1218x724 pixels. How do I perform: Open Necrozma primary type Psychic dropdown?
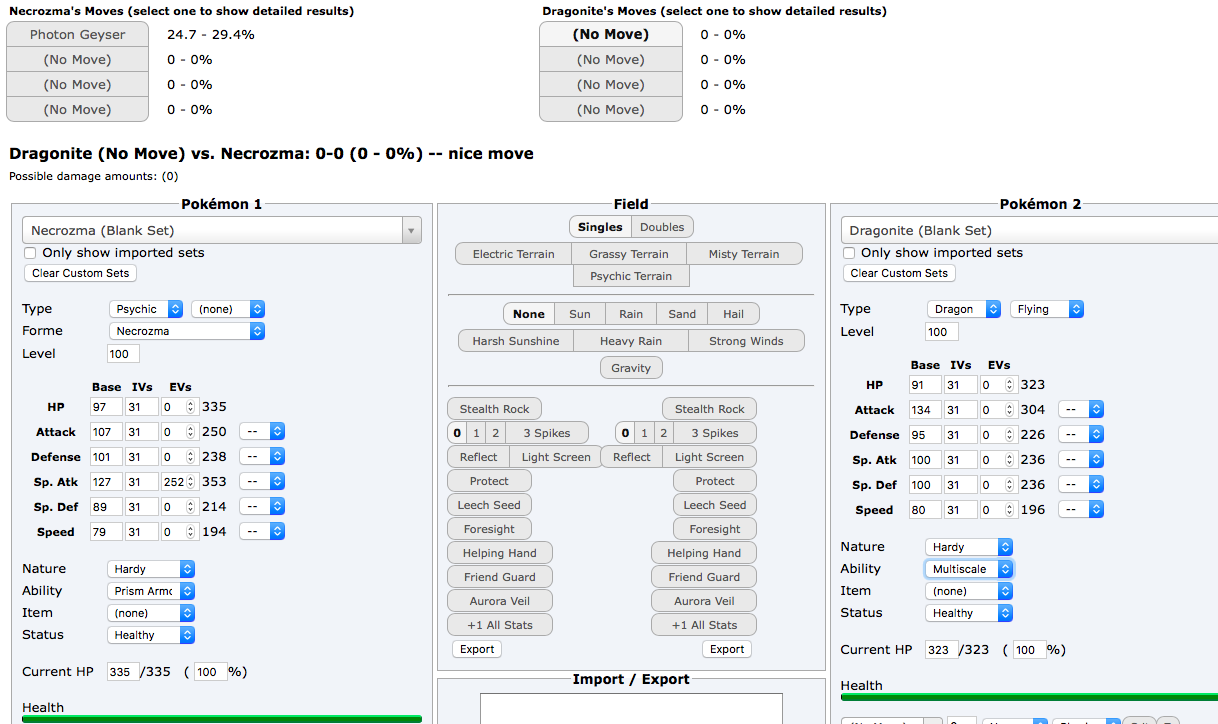pos(146,309)
